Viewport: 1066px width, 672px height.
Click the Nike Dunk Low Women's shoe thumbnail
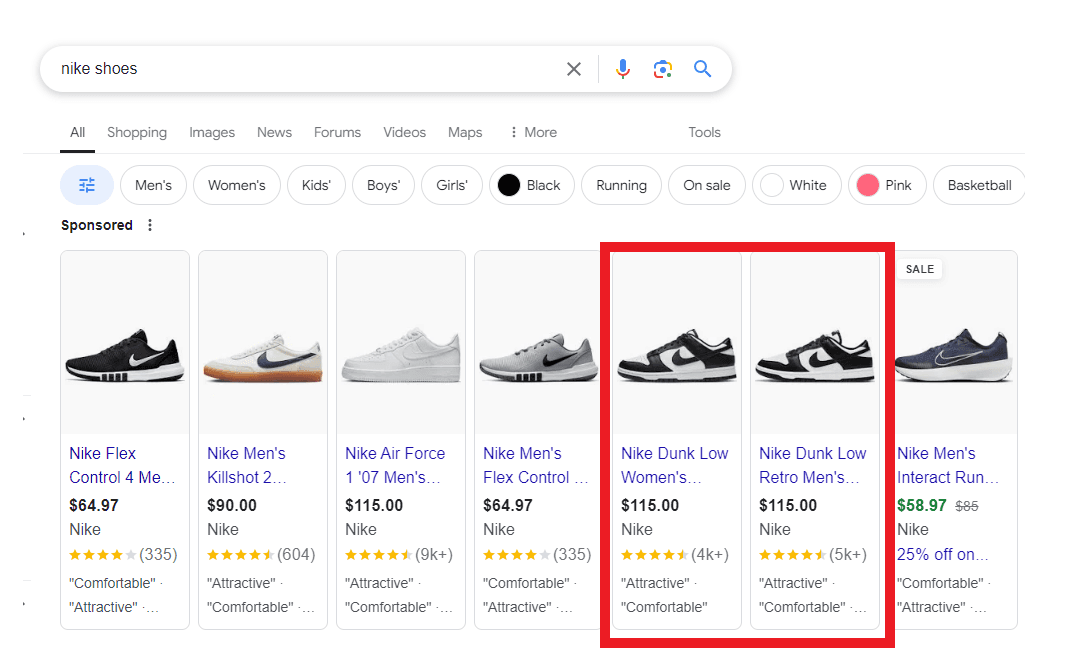click(676, 343)
